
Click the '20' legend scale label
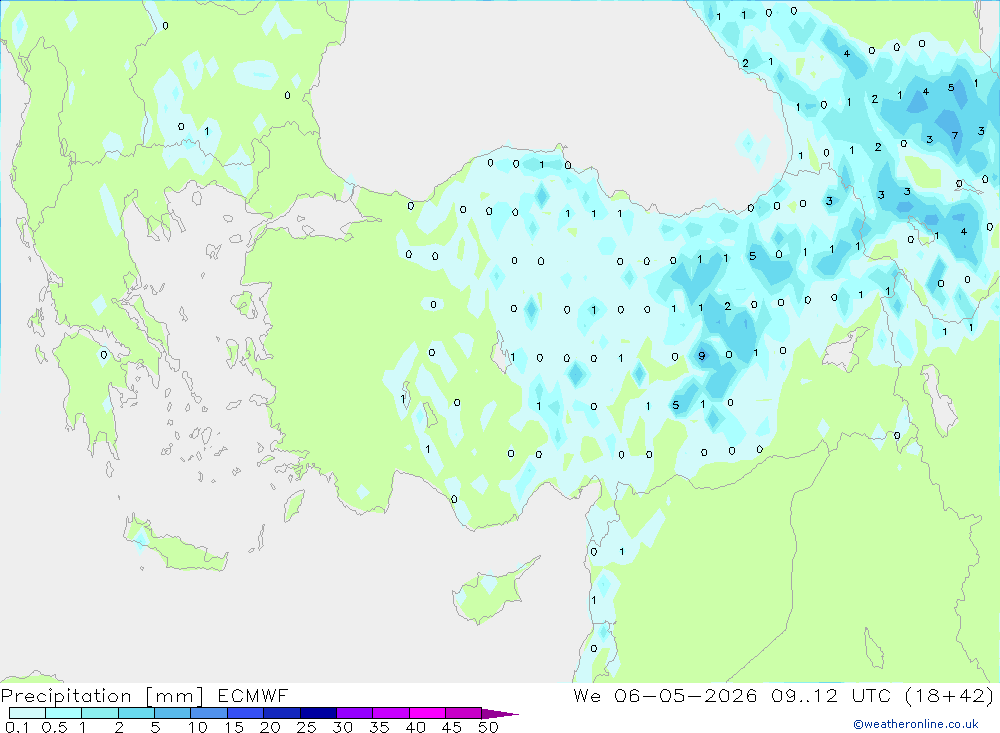coord(270,727)
